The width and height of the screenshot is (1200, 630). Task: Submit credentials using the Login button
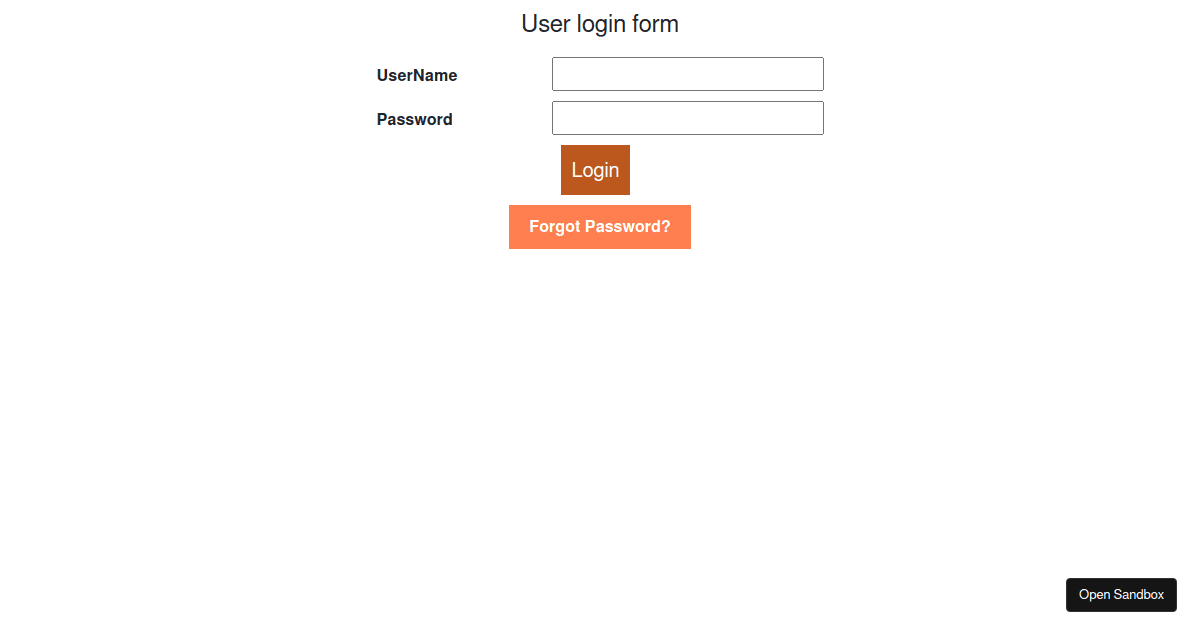tap(595, 170)
